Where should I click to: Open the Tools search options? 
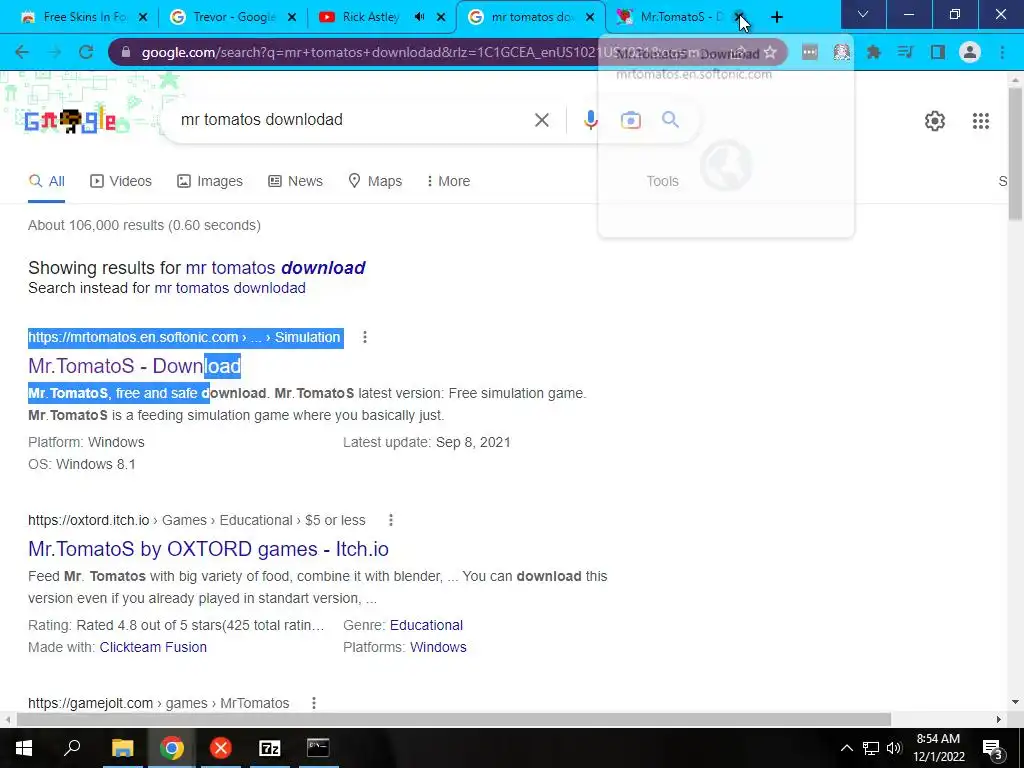662,181
